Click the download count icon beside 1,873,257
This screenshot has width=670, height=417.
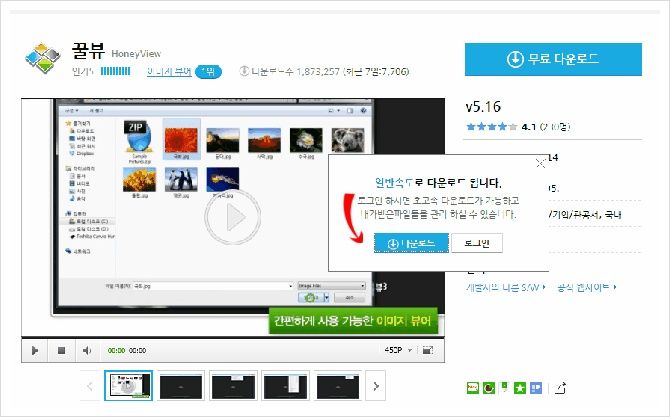tap(244, 71)
